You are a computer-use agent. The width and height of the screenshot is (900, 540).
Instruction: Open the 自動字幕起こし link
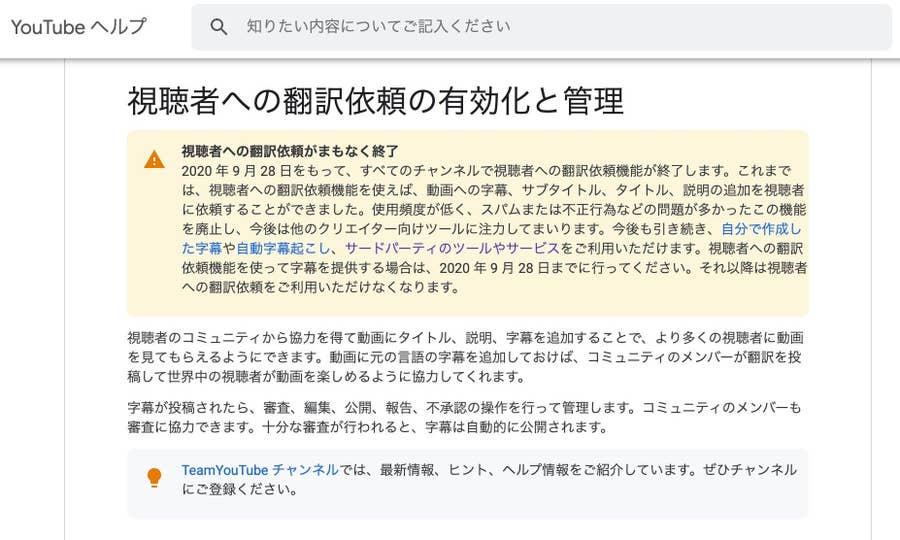click(283, 248)
